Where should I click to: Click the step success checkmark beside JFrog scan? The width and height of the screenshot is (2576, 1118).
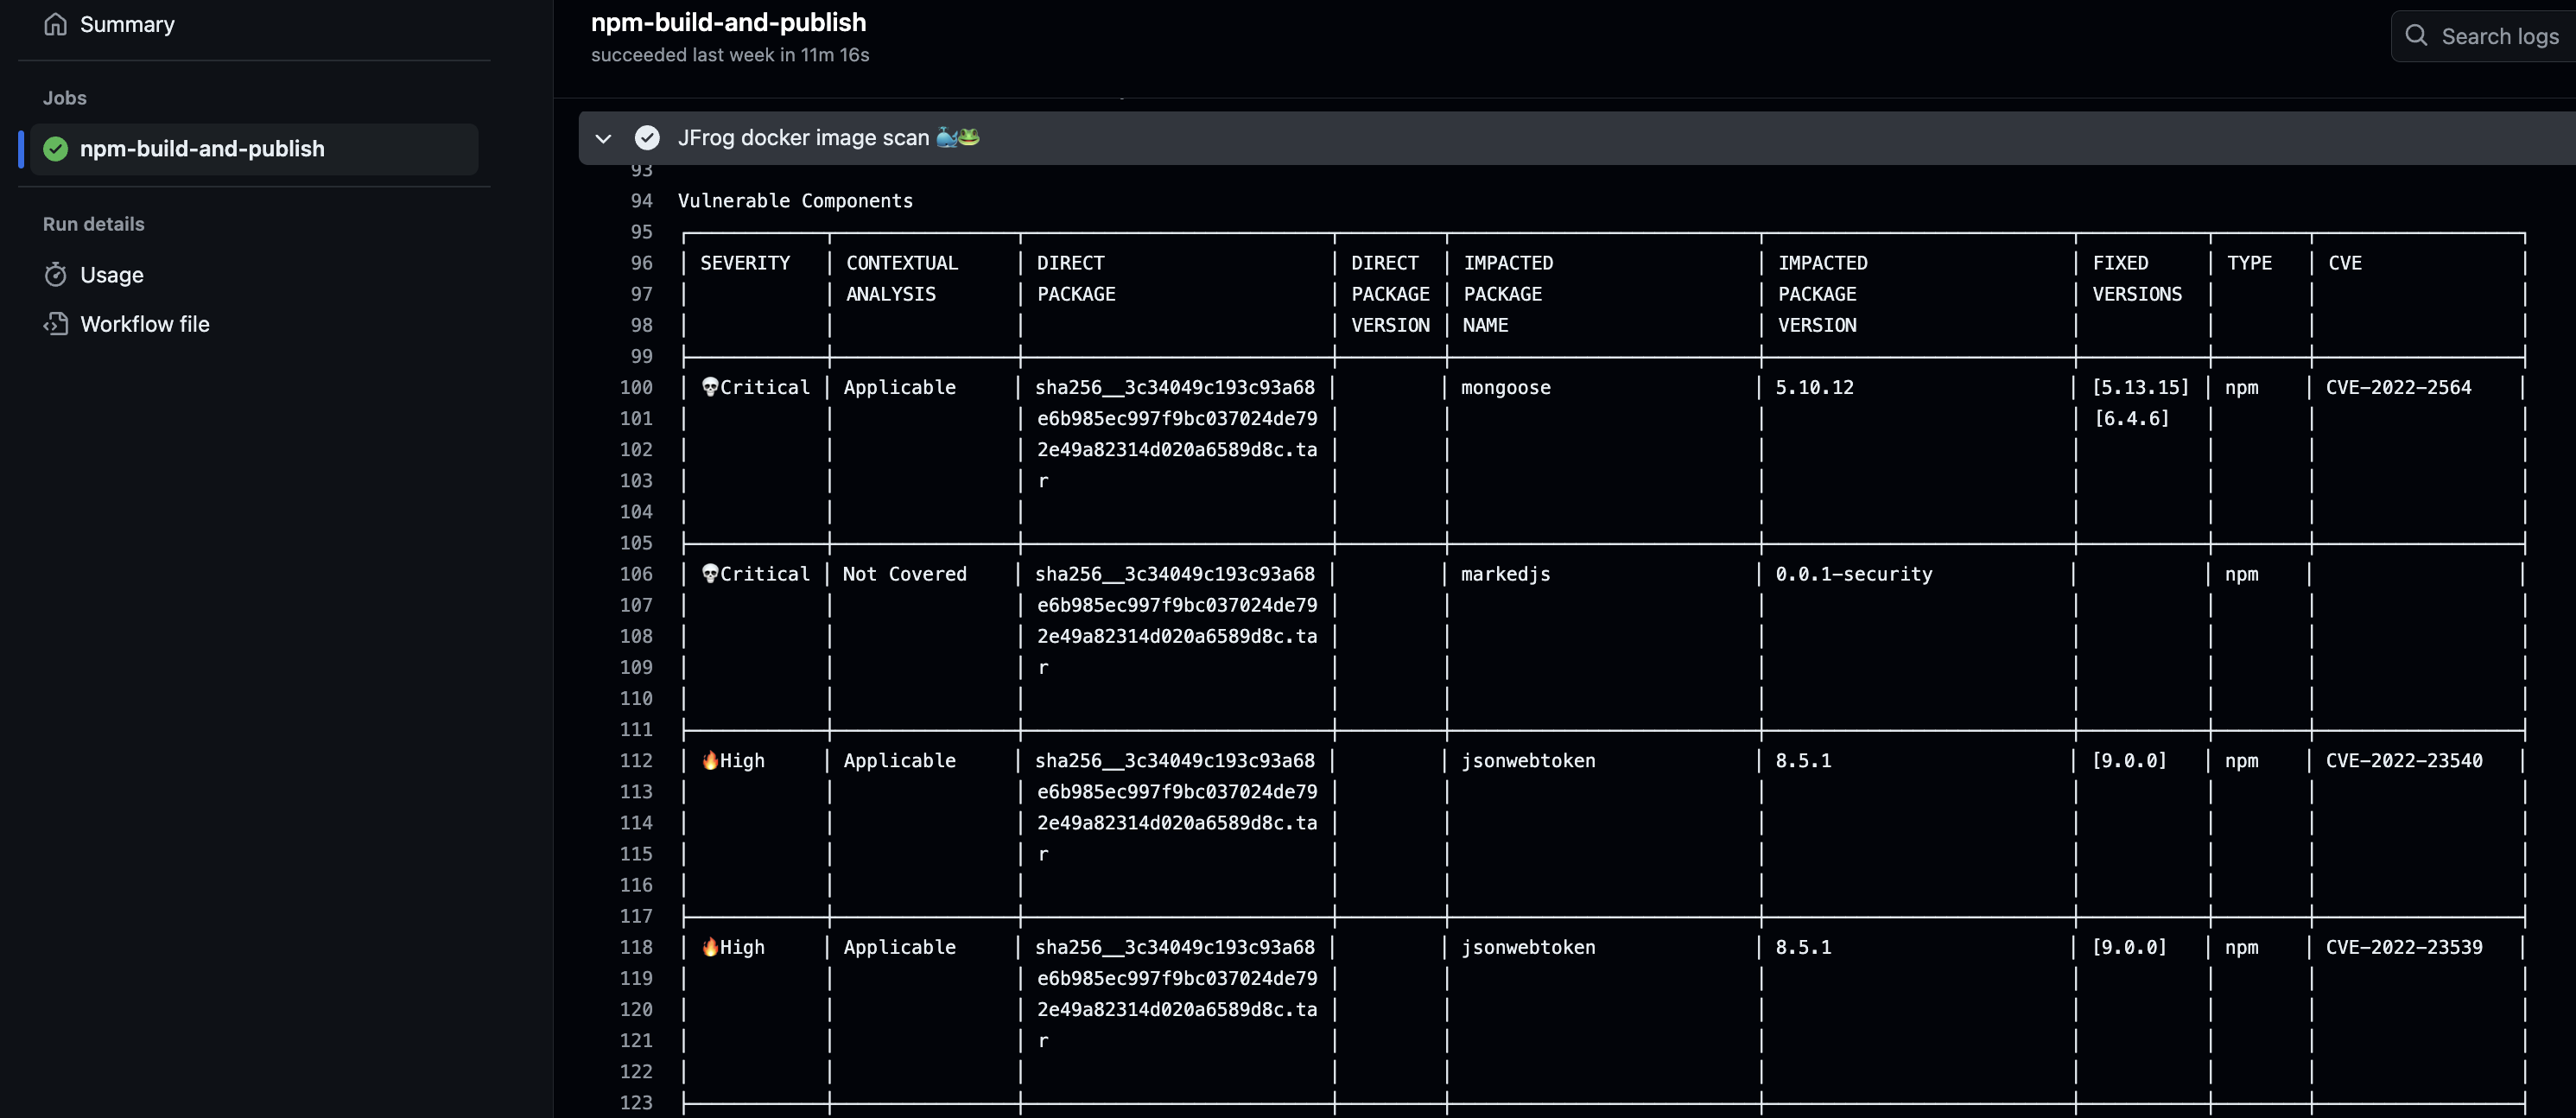tap(647, 138)
